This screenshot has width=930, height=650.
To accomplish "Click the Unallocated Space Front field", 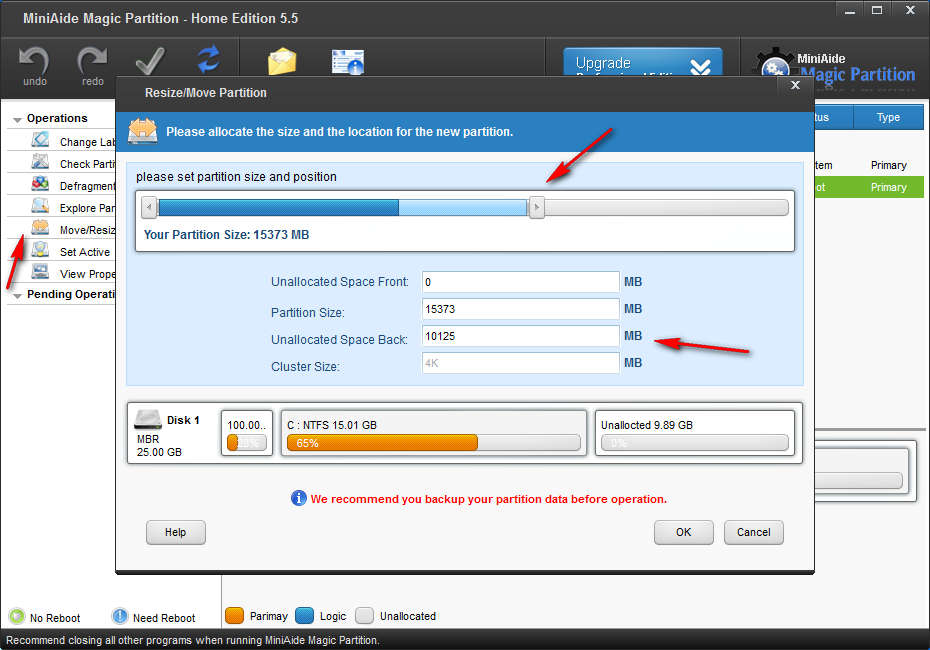I will pos(520,282).
